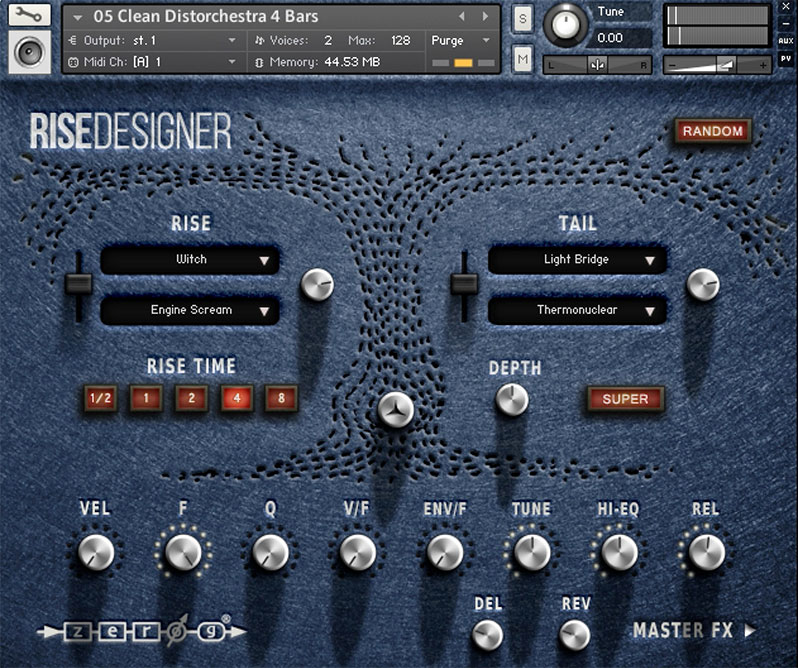Click the RISEDESIGNER title logo
Image resolution: width=798 pixels, height=668 pixels.
tap(131, 131)
